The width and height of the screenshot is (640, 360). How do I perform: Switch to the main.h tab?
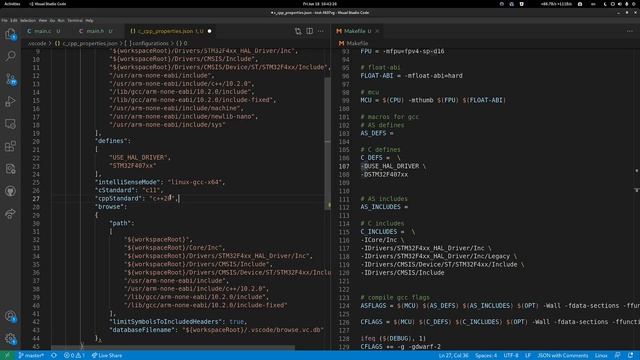pyautogui.click(x=96, y=31)
